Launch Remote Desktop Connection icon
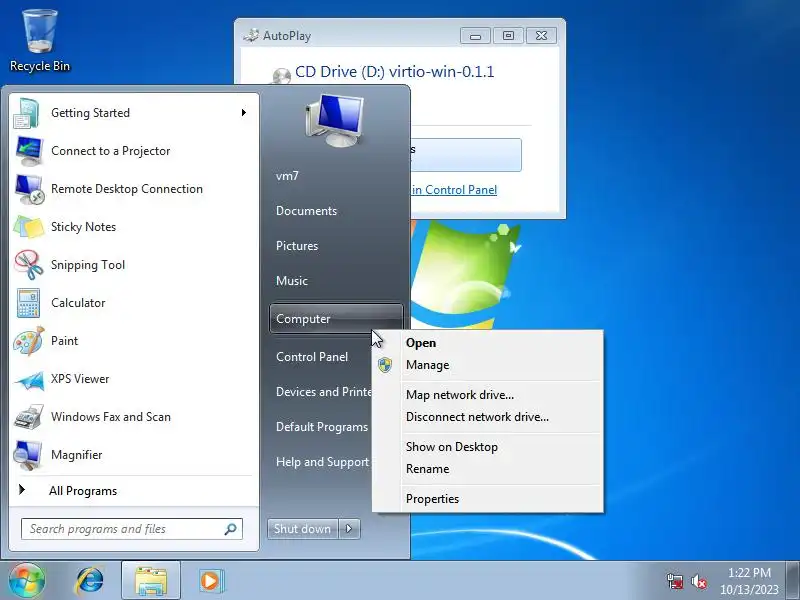This screenshot has width=800, height=600. tap(29, 189)
